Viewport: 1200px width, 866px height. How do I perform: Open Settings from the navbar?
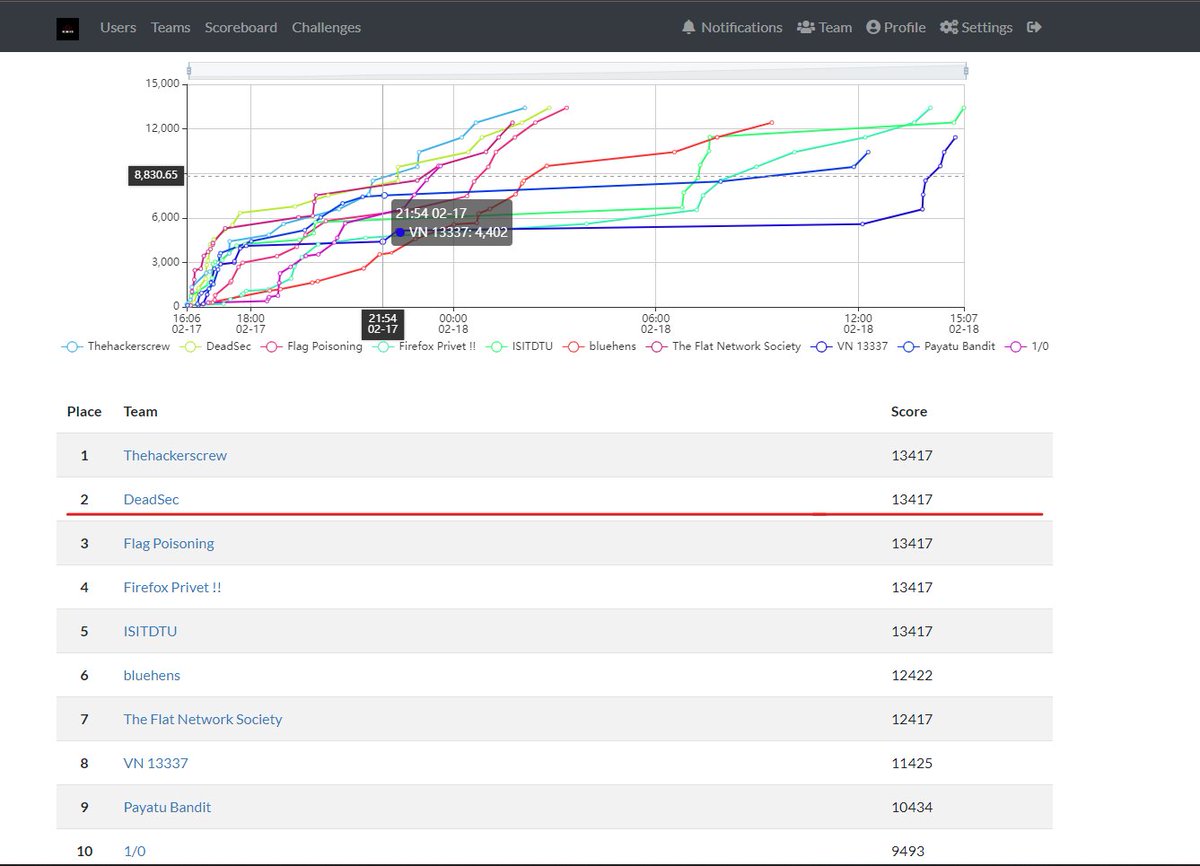[976, 27]
